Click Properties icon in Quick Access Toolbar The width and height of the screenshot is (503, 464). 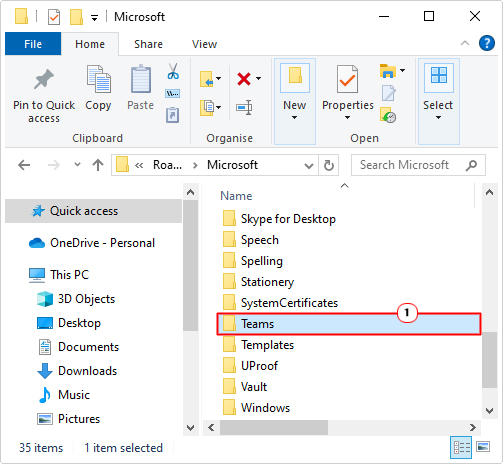click(x=54, y=17)
